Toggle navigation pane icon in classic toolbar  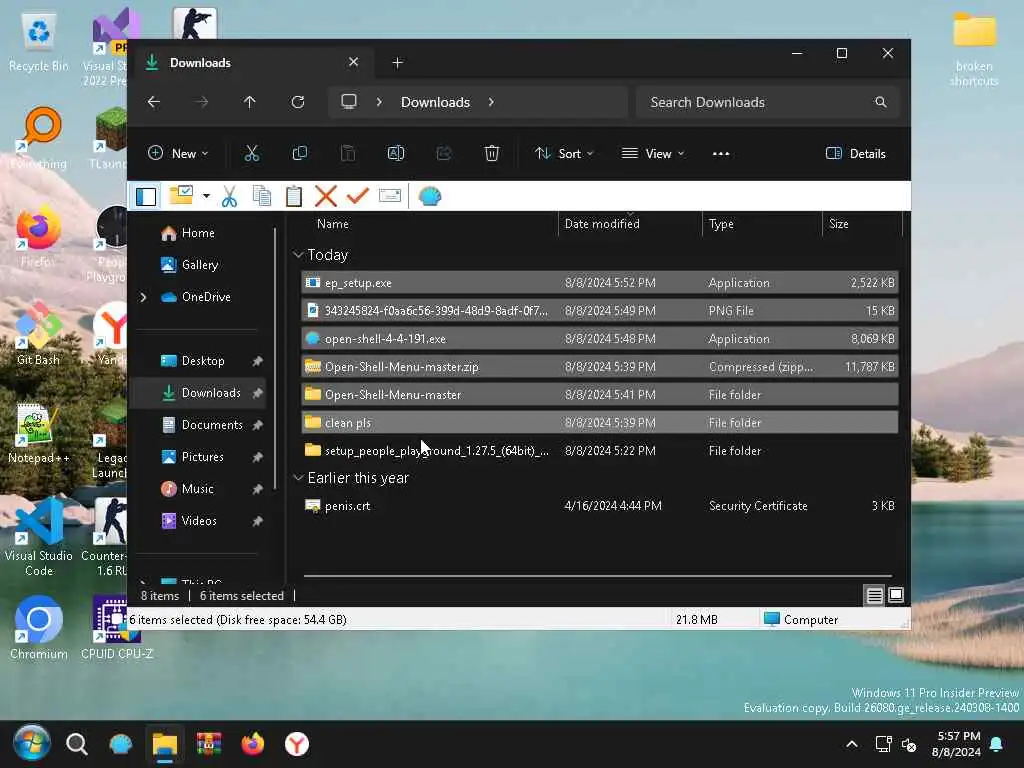pyautogui.click(x=146, y=196)
